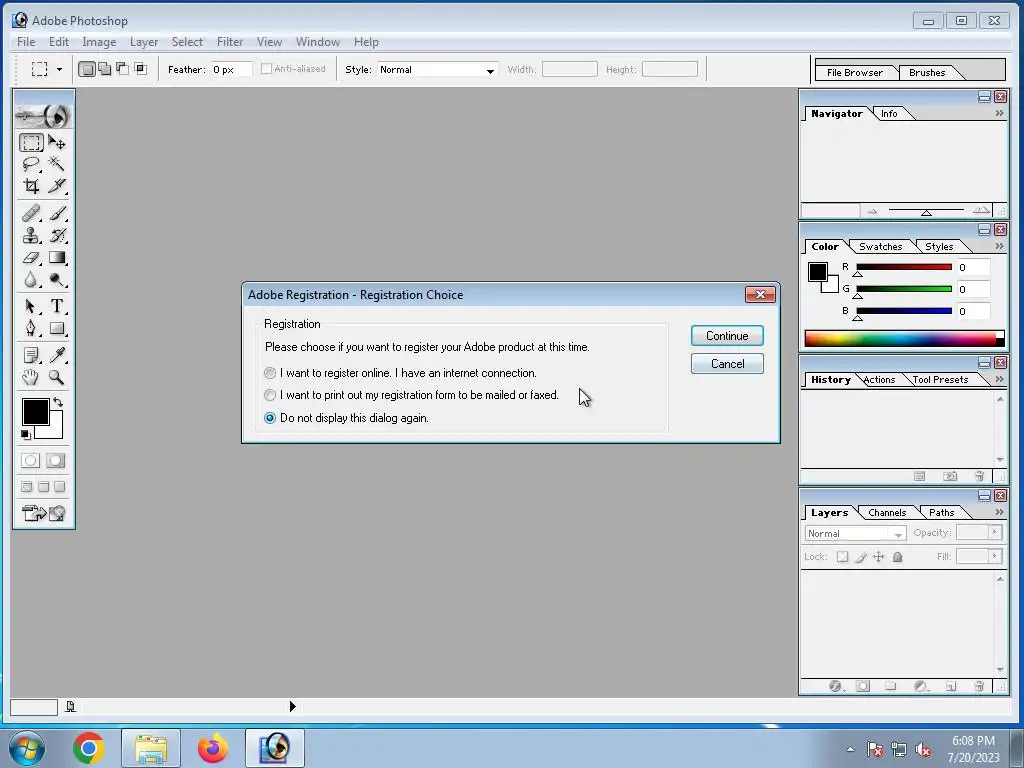Open Google Chrome from the taskbar
The height and width of the screenshot is (768, 1024).
pos(89,748)
